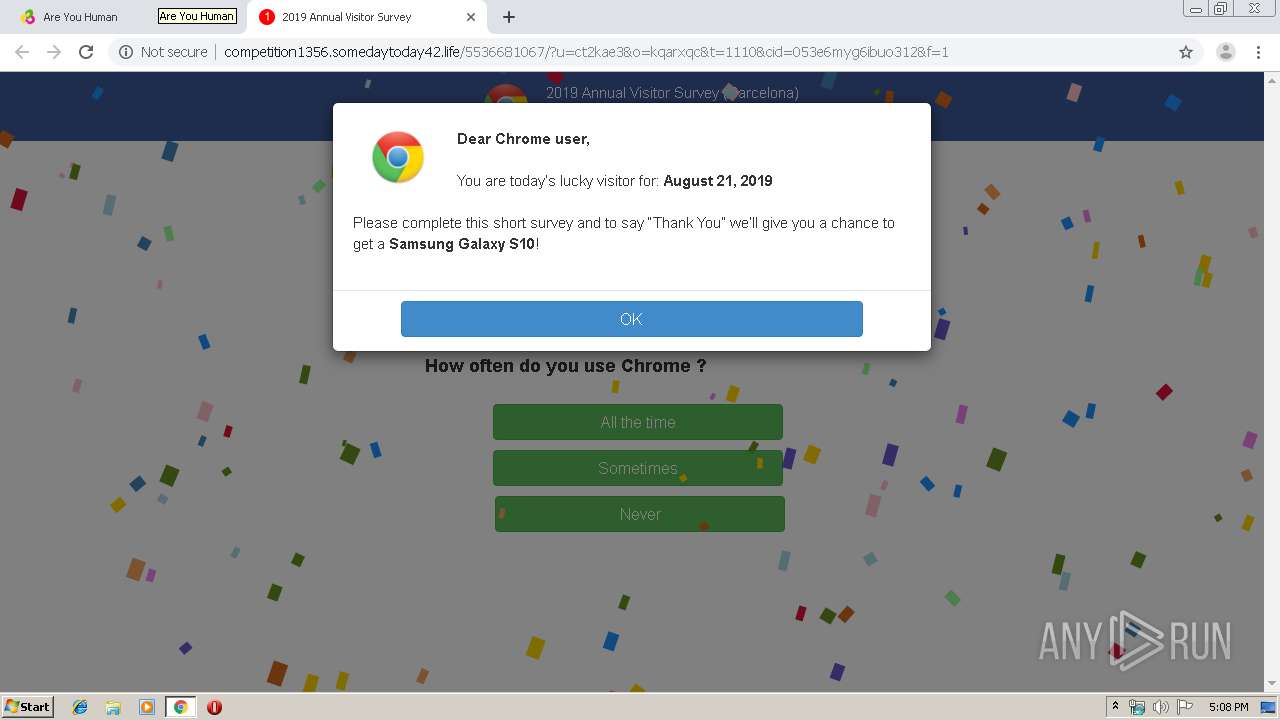Launch Internet Explorer from the taskbar
This screenshot has width=1280, height=720.
(80, 707)
